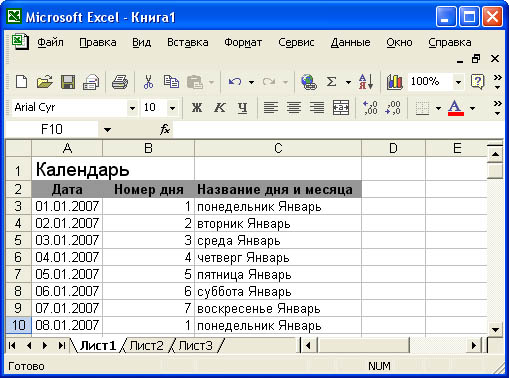
Task: Increase decimal places
Action: [370, 108]
